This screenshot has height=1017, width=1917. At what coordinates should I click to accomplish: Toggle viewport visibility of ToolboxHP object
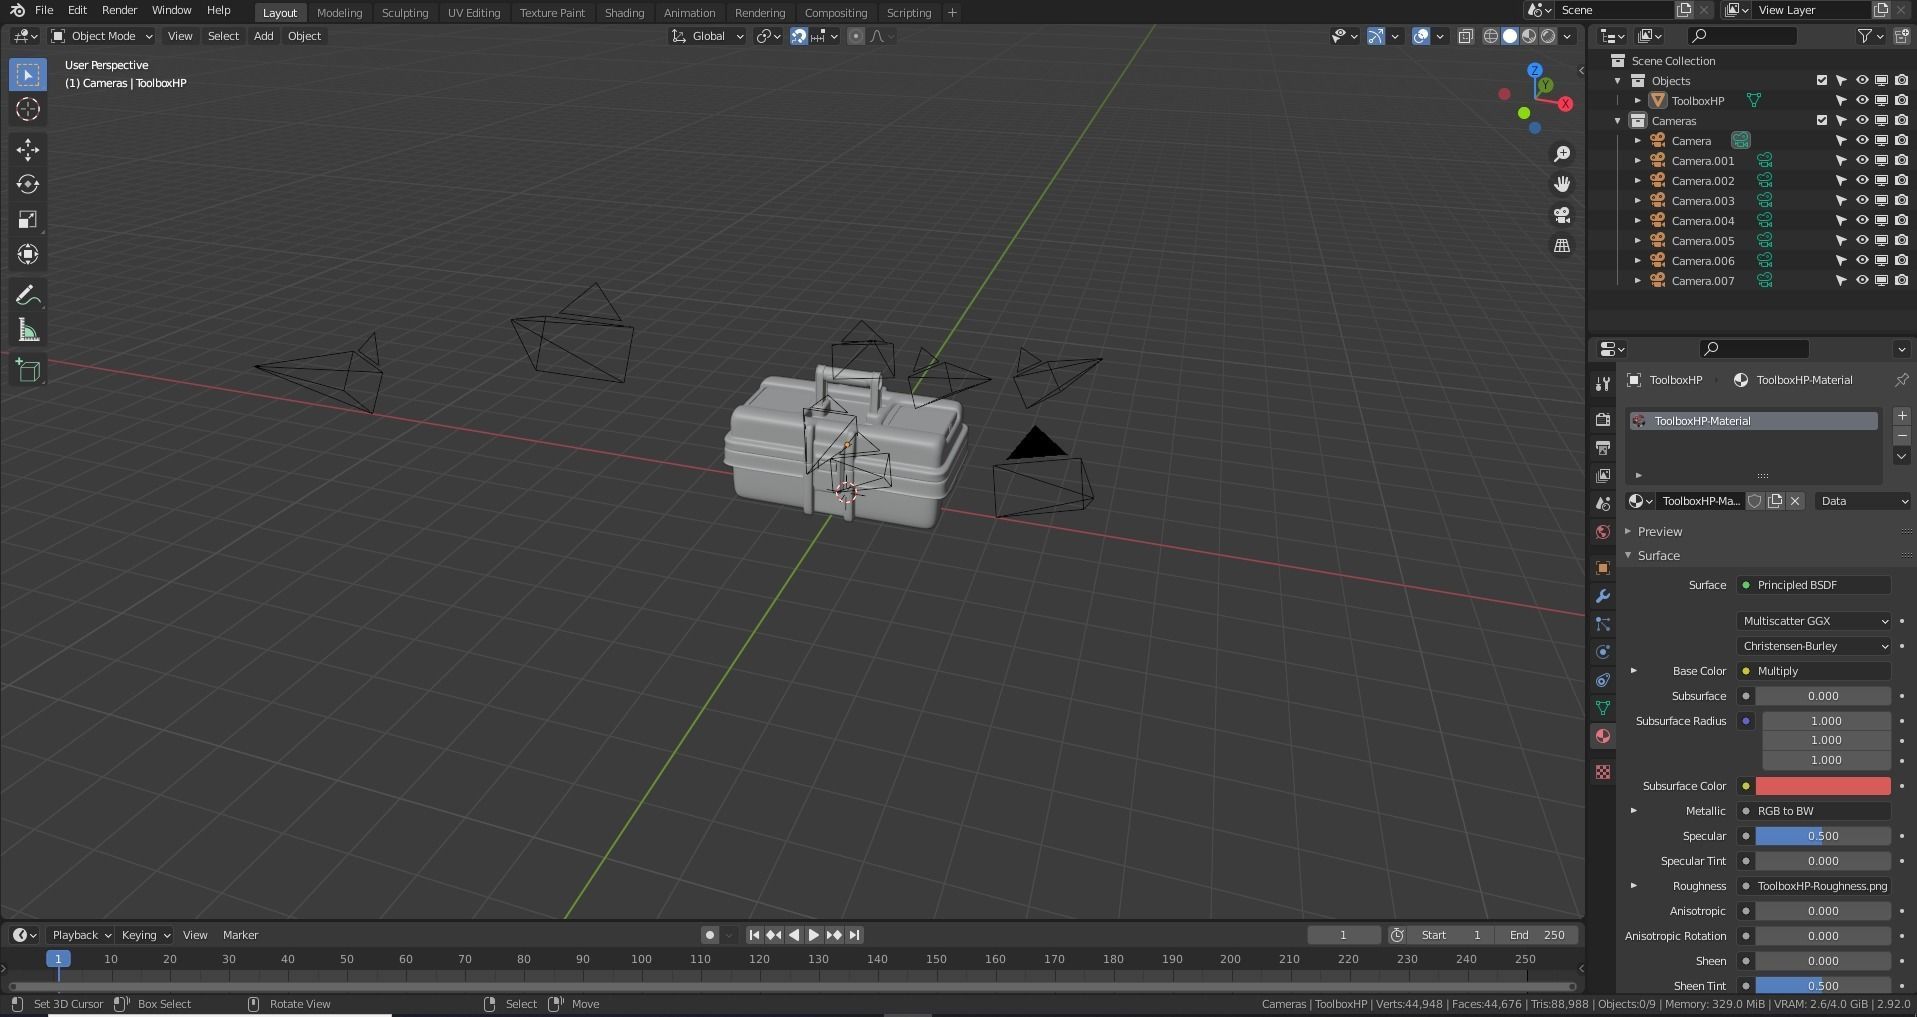coord(1862,100)
